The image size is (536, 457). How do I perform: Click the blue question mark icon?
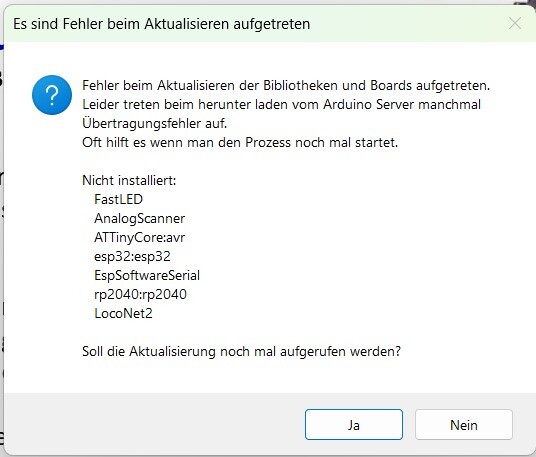[x=52, y=95]
